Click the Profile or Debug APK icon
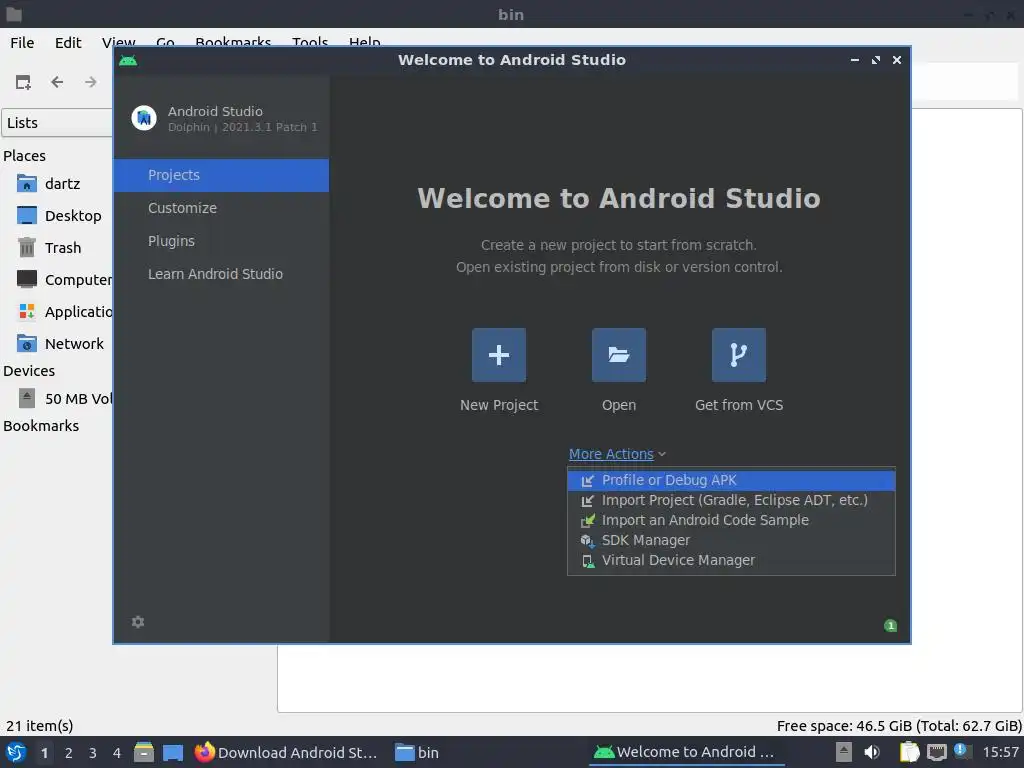1024x768 pixels. (588, 481)
